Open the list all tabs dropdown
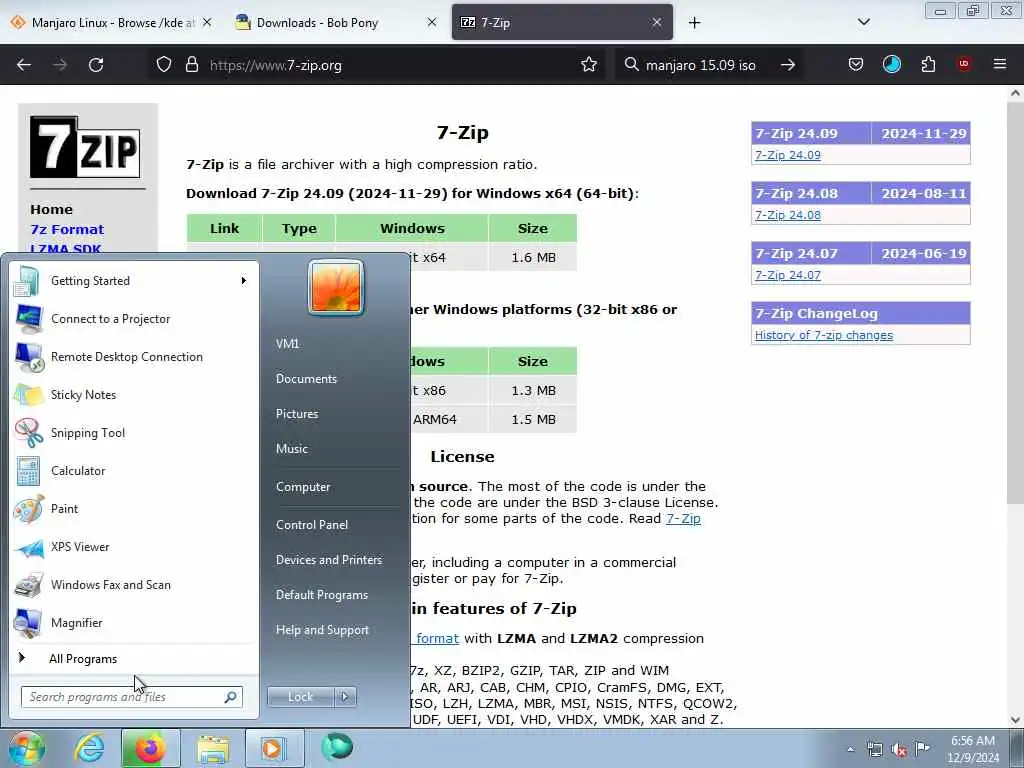Screen dimensions: 1024x768 pos(863,22)
